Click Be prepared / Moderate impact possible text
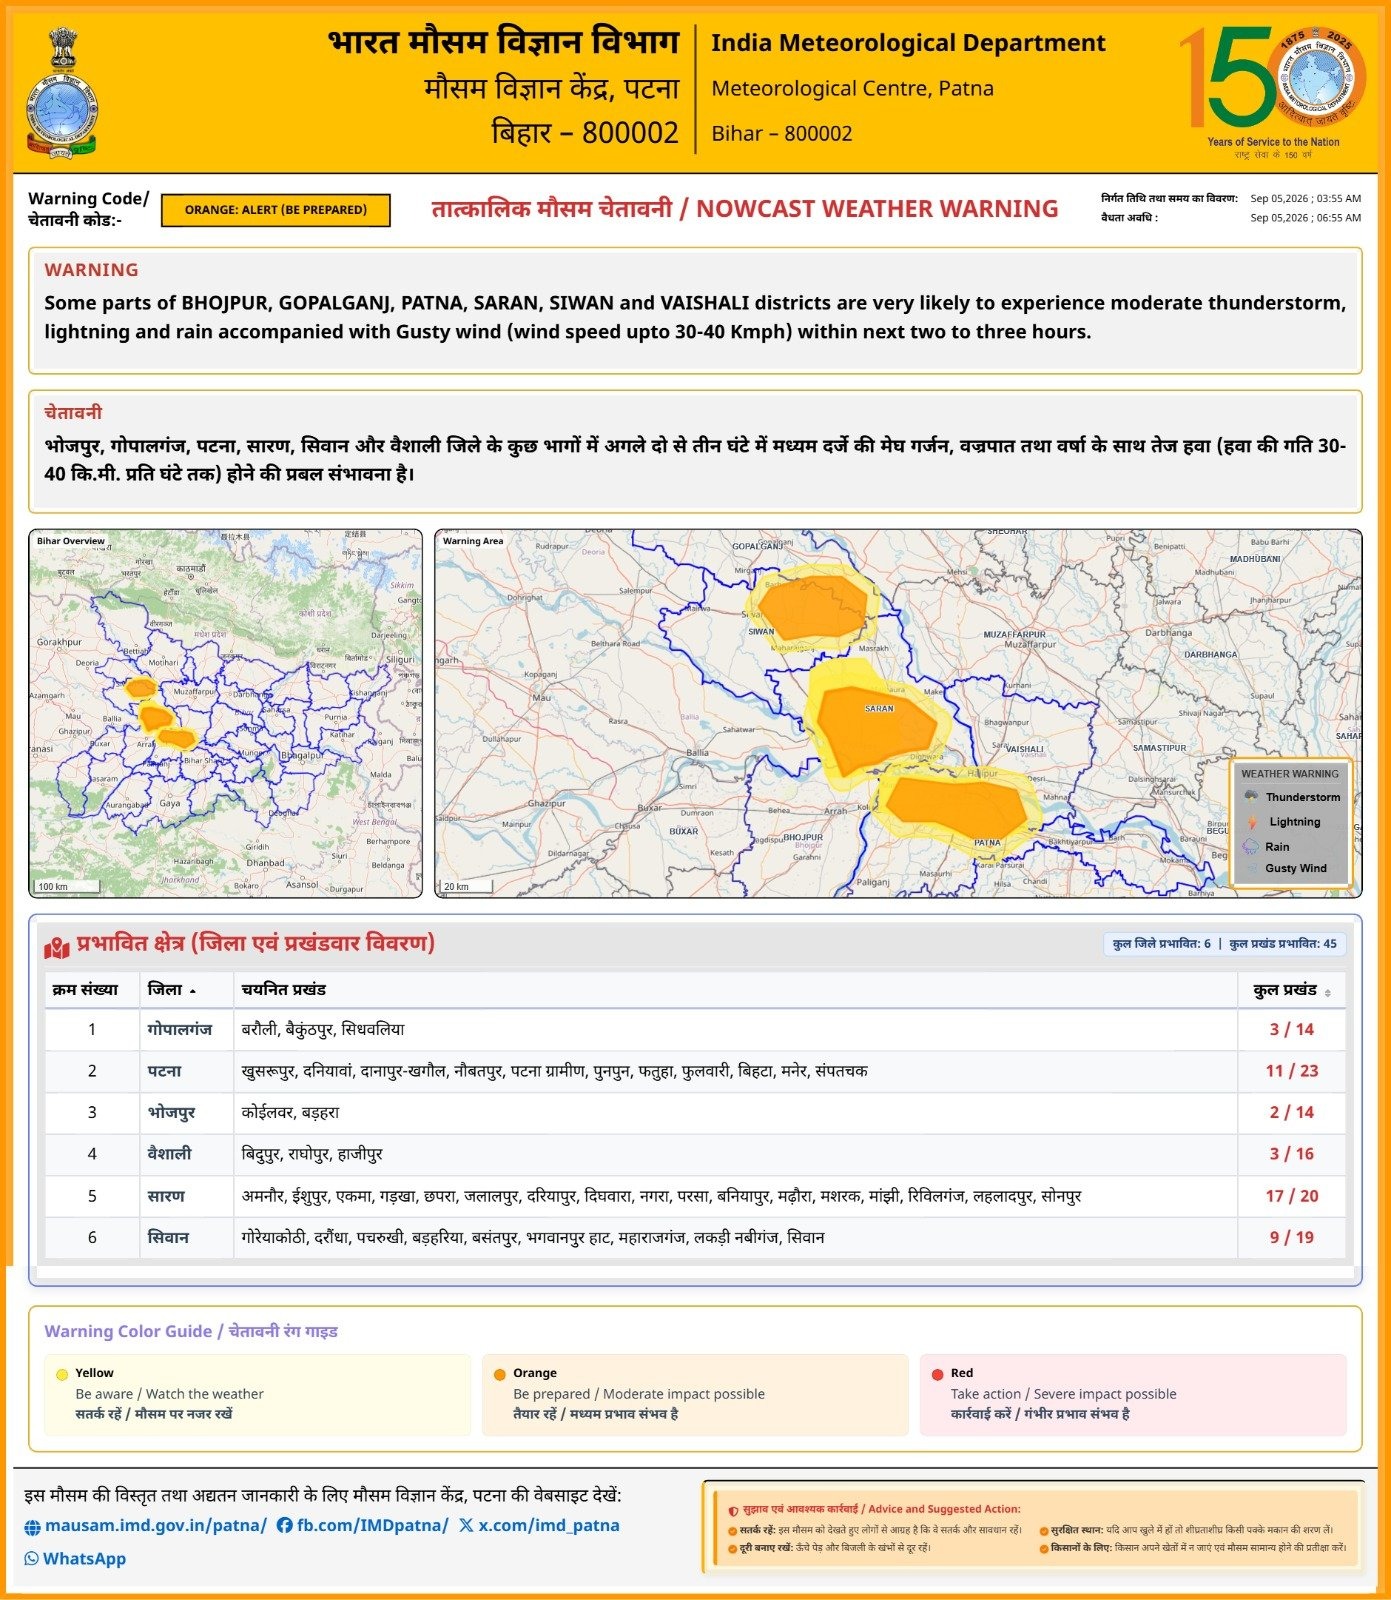This screenshot has height=1600, width=1391. point(639,1394)
